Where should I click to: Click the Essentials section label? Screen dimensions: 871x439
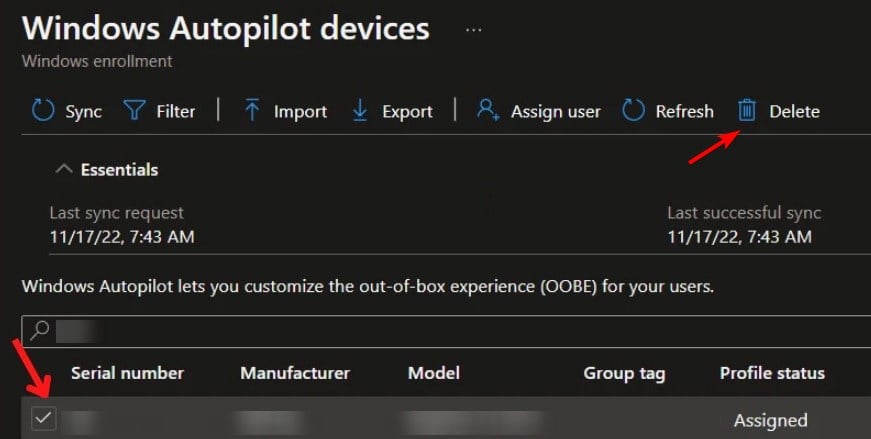click(120, 169)
